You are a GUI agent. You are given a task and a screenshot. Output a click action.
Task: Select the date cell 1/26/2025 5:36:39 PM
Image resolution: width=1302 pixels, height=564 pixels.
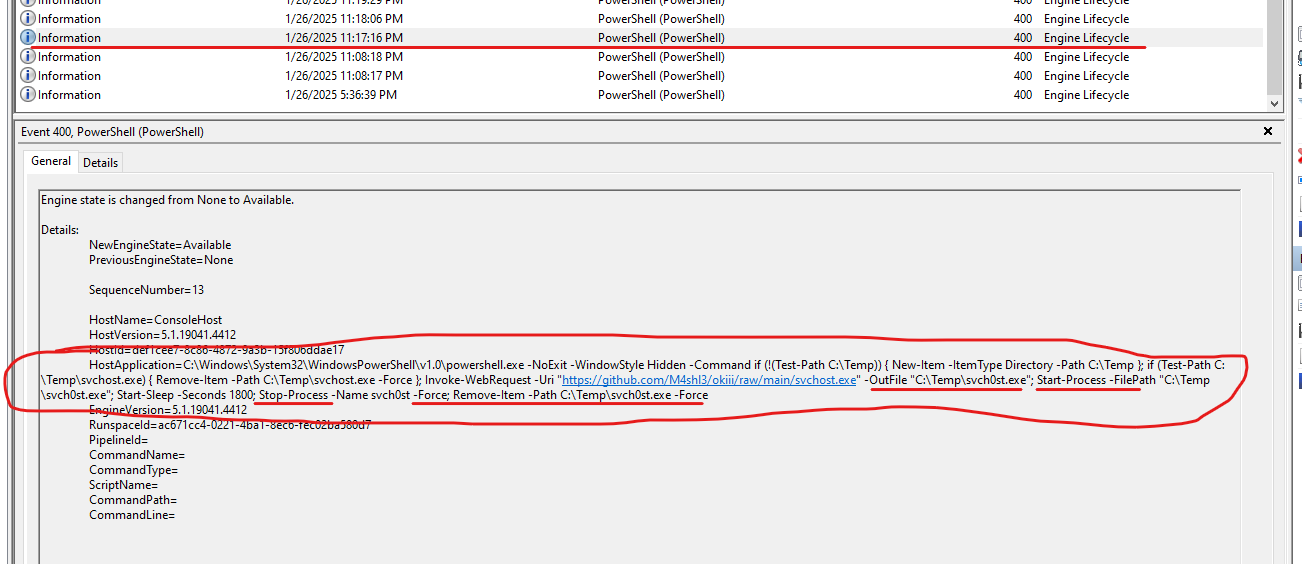[341, 95]
